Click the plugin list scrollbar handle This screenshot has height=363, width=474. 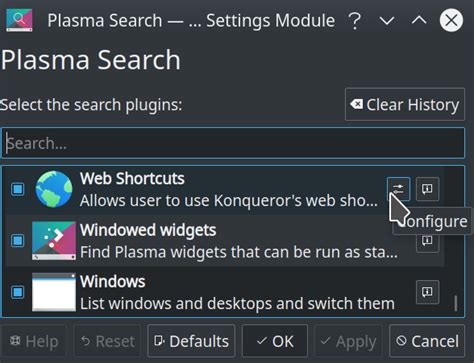pos(455,302)
